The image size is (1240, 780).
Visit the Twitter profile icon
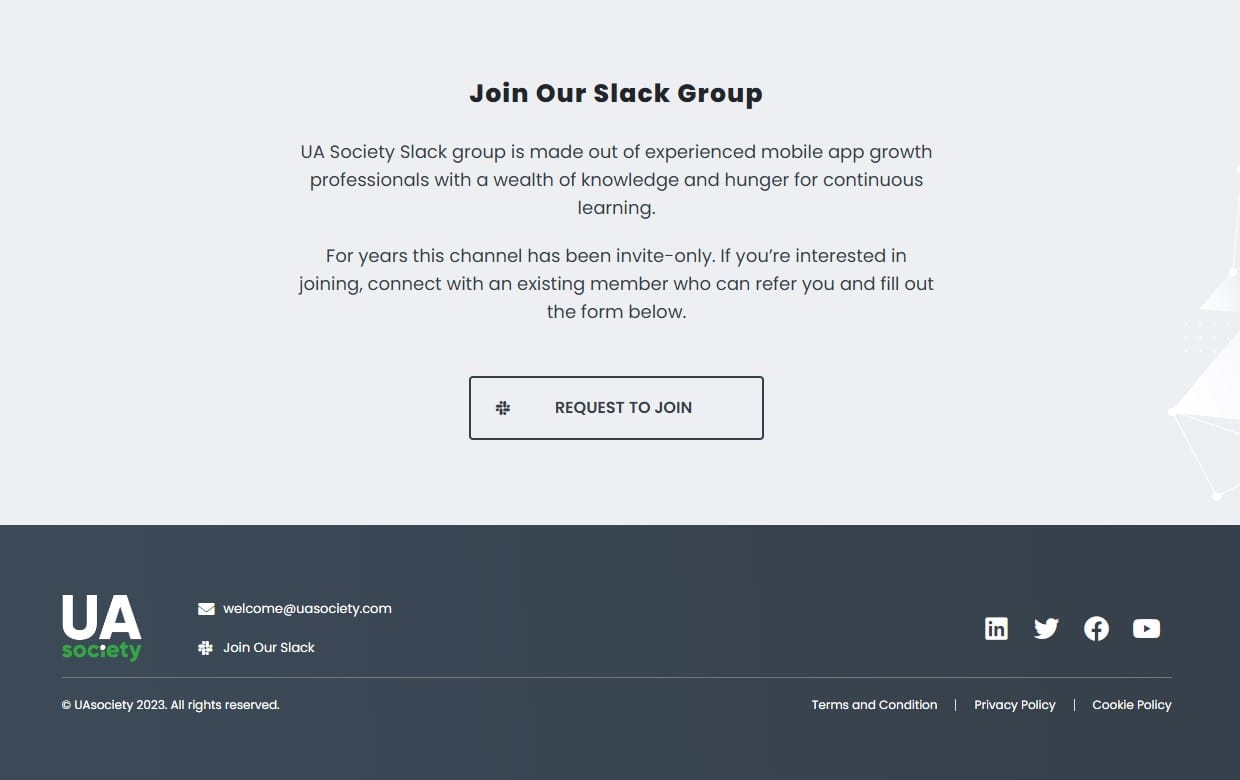1046,628
